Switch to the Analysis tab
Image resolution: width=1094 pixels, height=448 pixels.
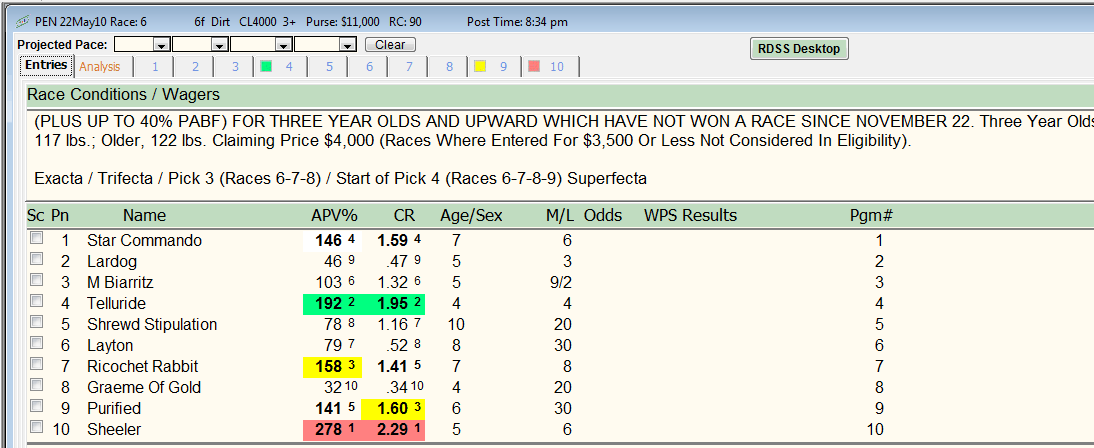pos(100,67)
